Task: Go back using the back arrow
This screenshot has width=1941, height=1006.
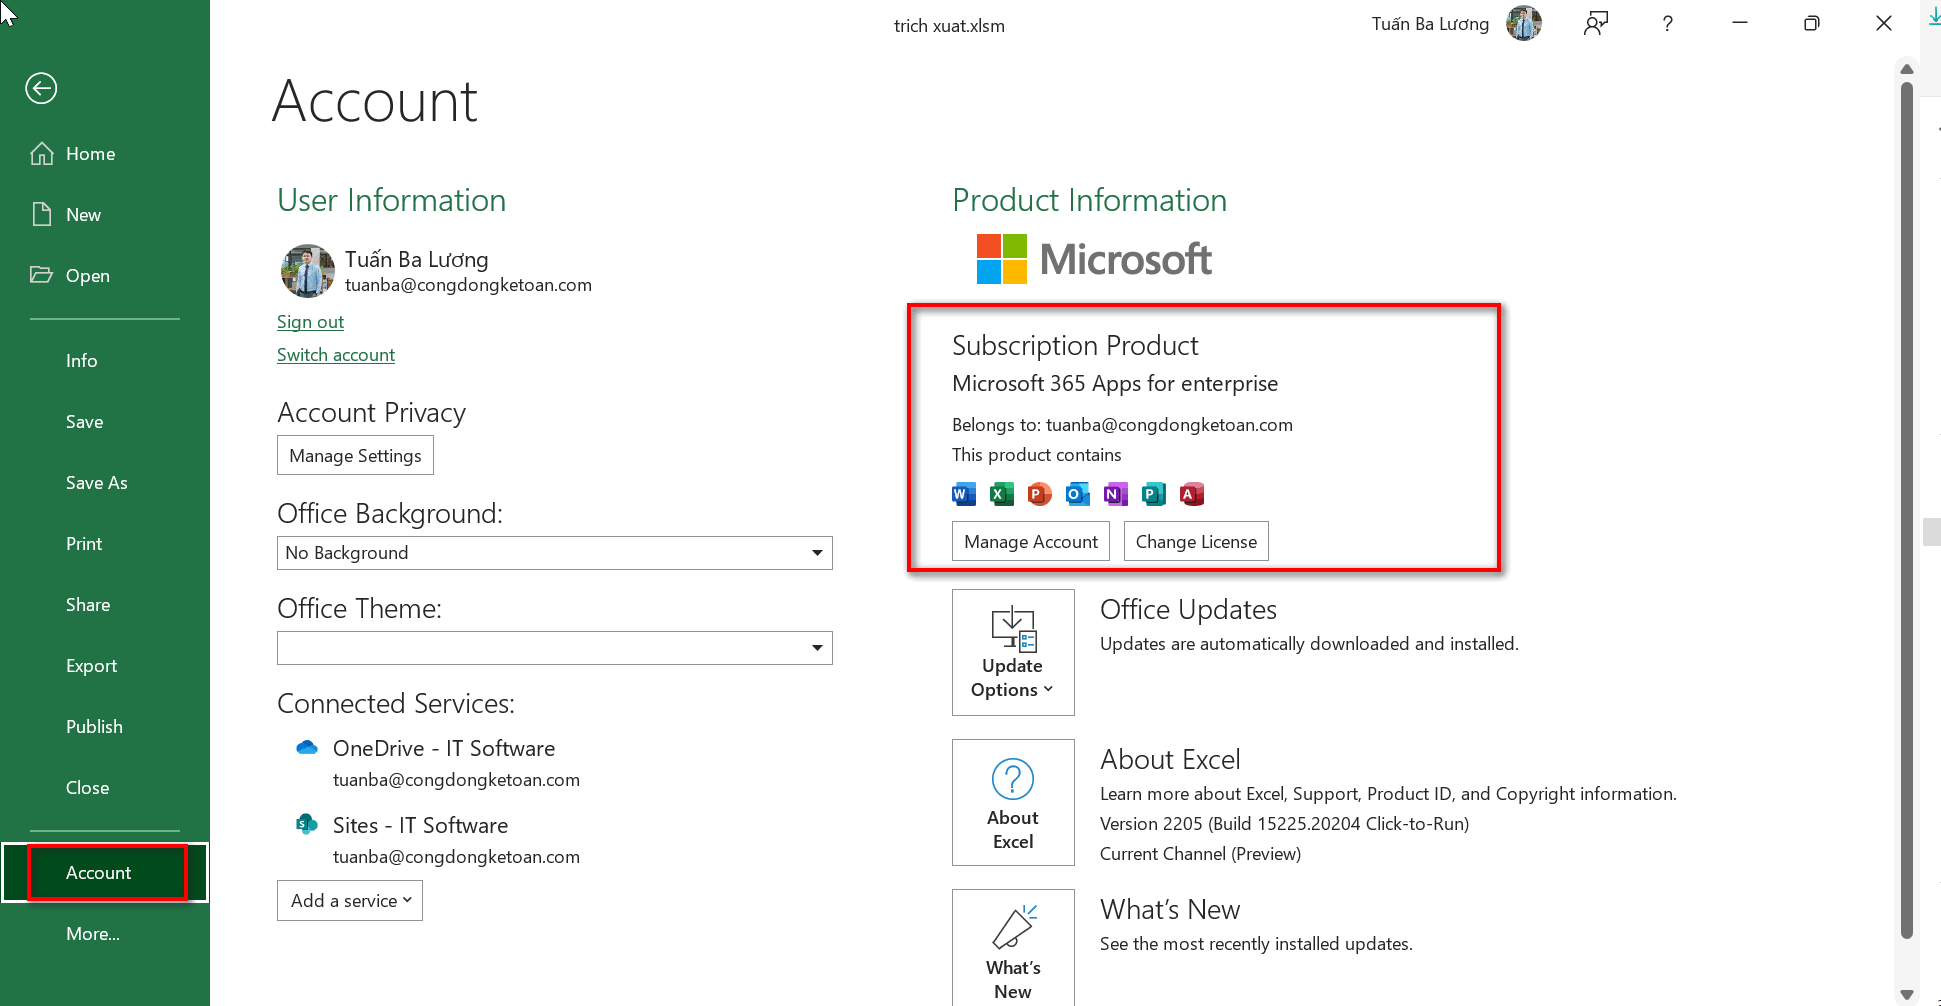Action: [x=41, y=88]
